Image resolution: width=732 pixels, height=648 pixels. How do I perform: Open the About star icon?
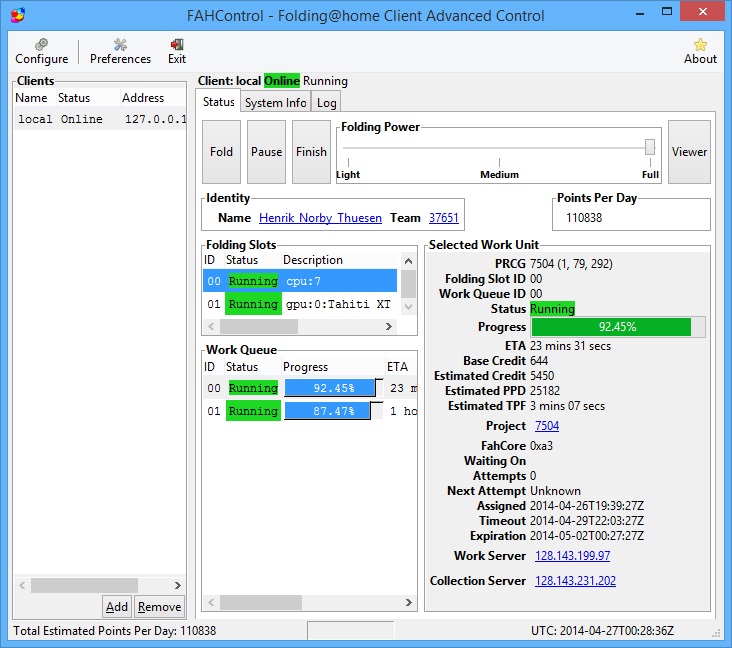pyautogui.click(x=700, y=51)
